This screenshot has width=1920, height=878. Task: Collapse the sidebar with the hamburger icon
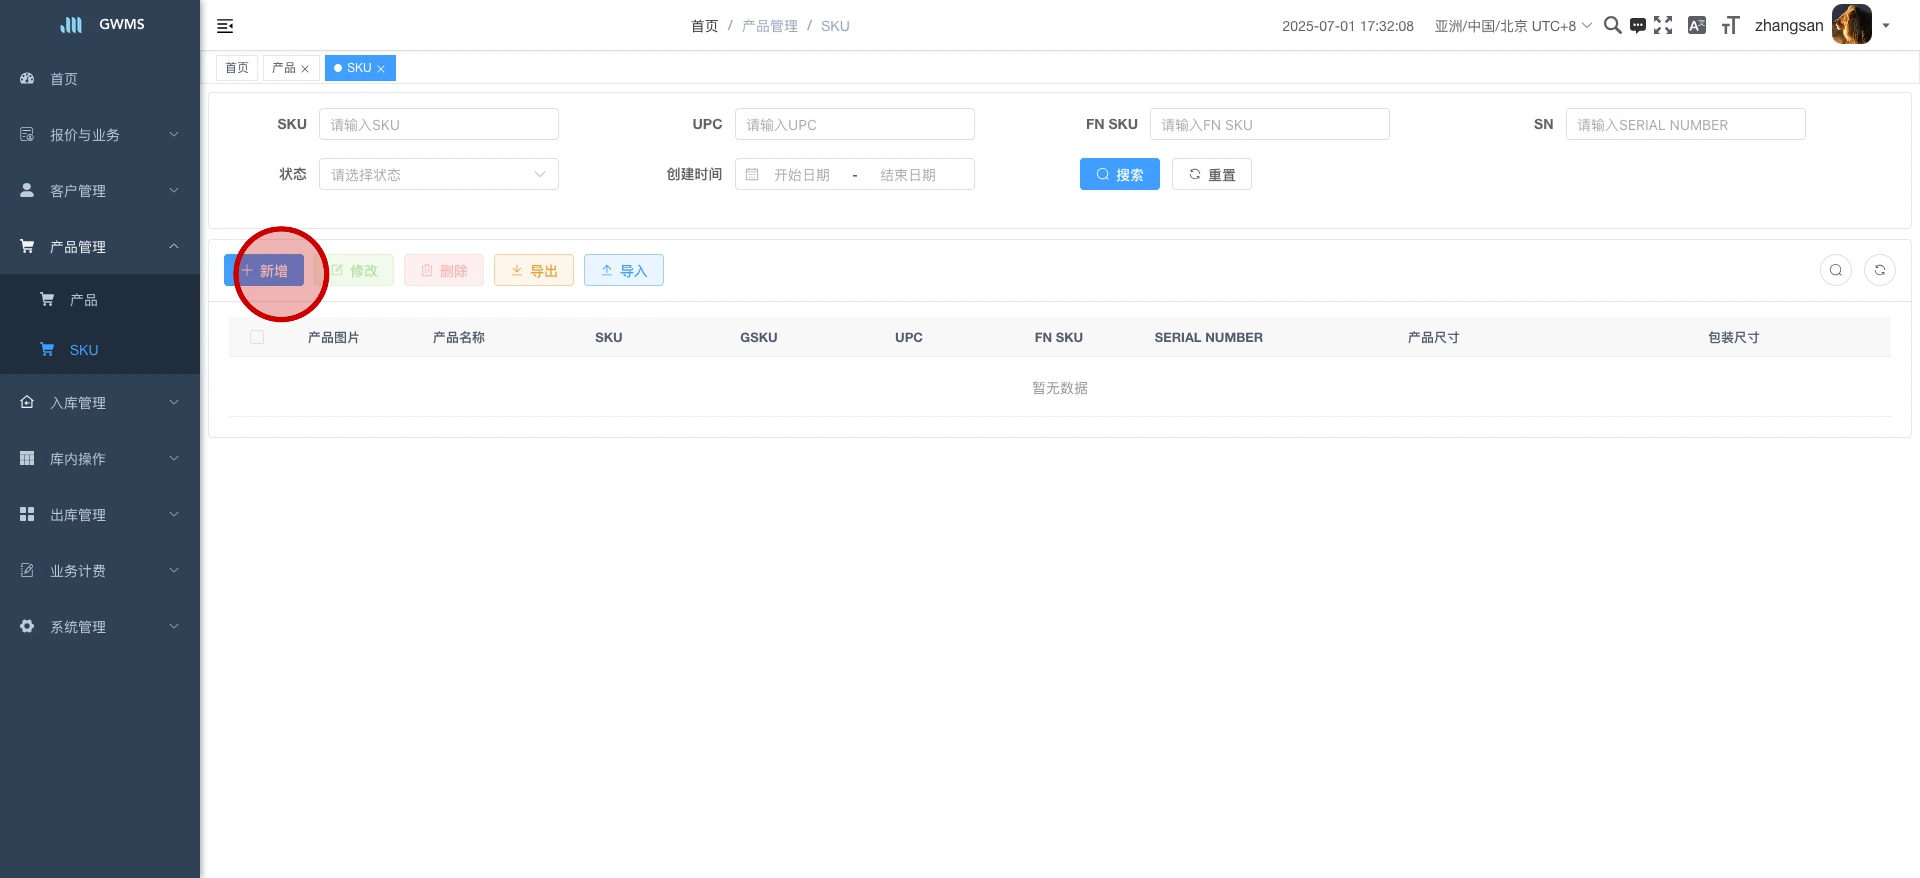[x=225, y=26]
